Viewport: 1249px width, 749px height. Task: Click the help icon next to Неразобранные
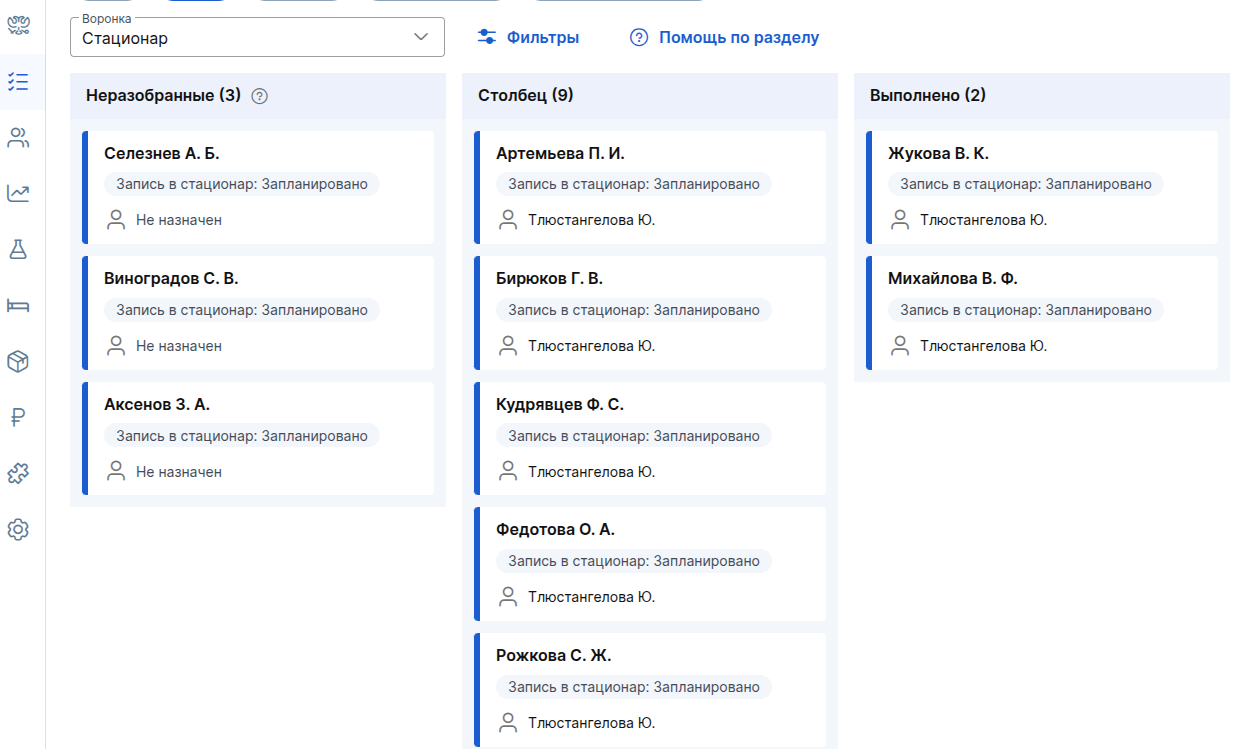click(260, 96)
